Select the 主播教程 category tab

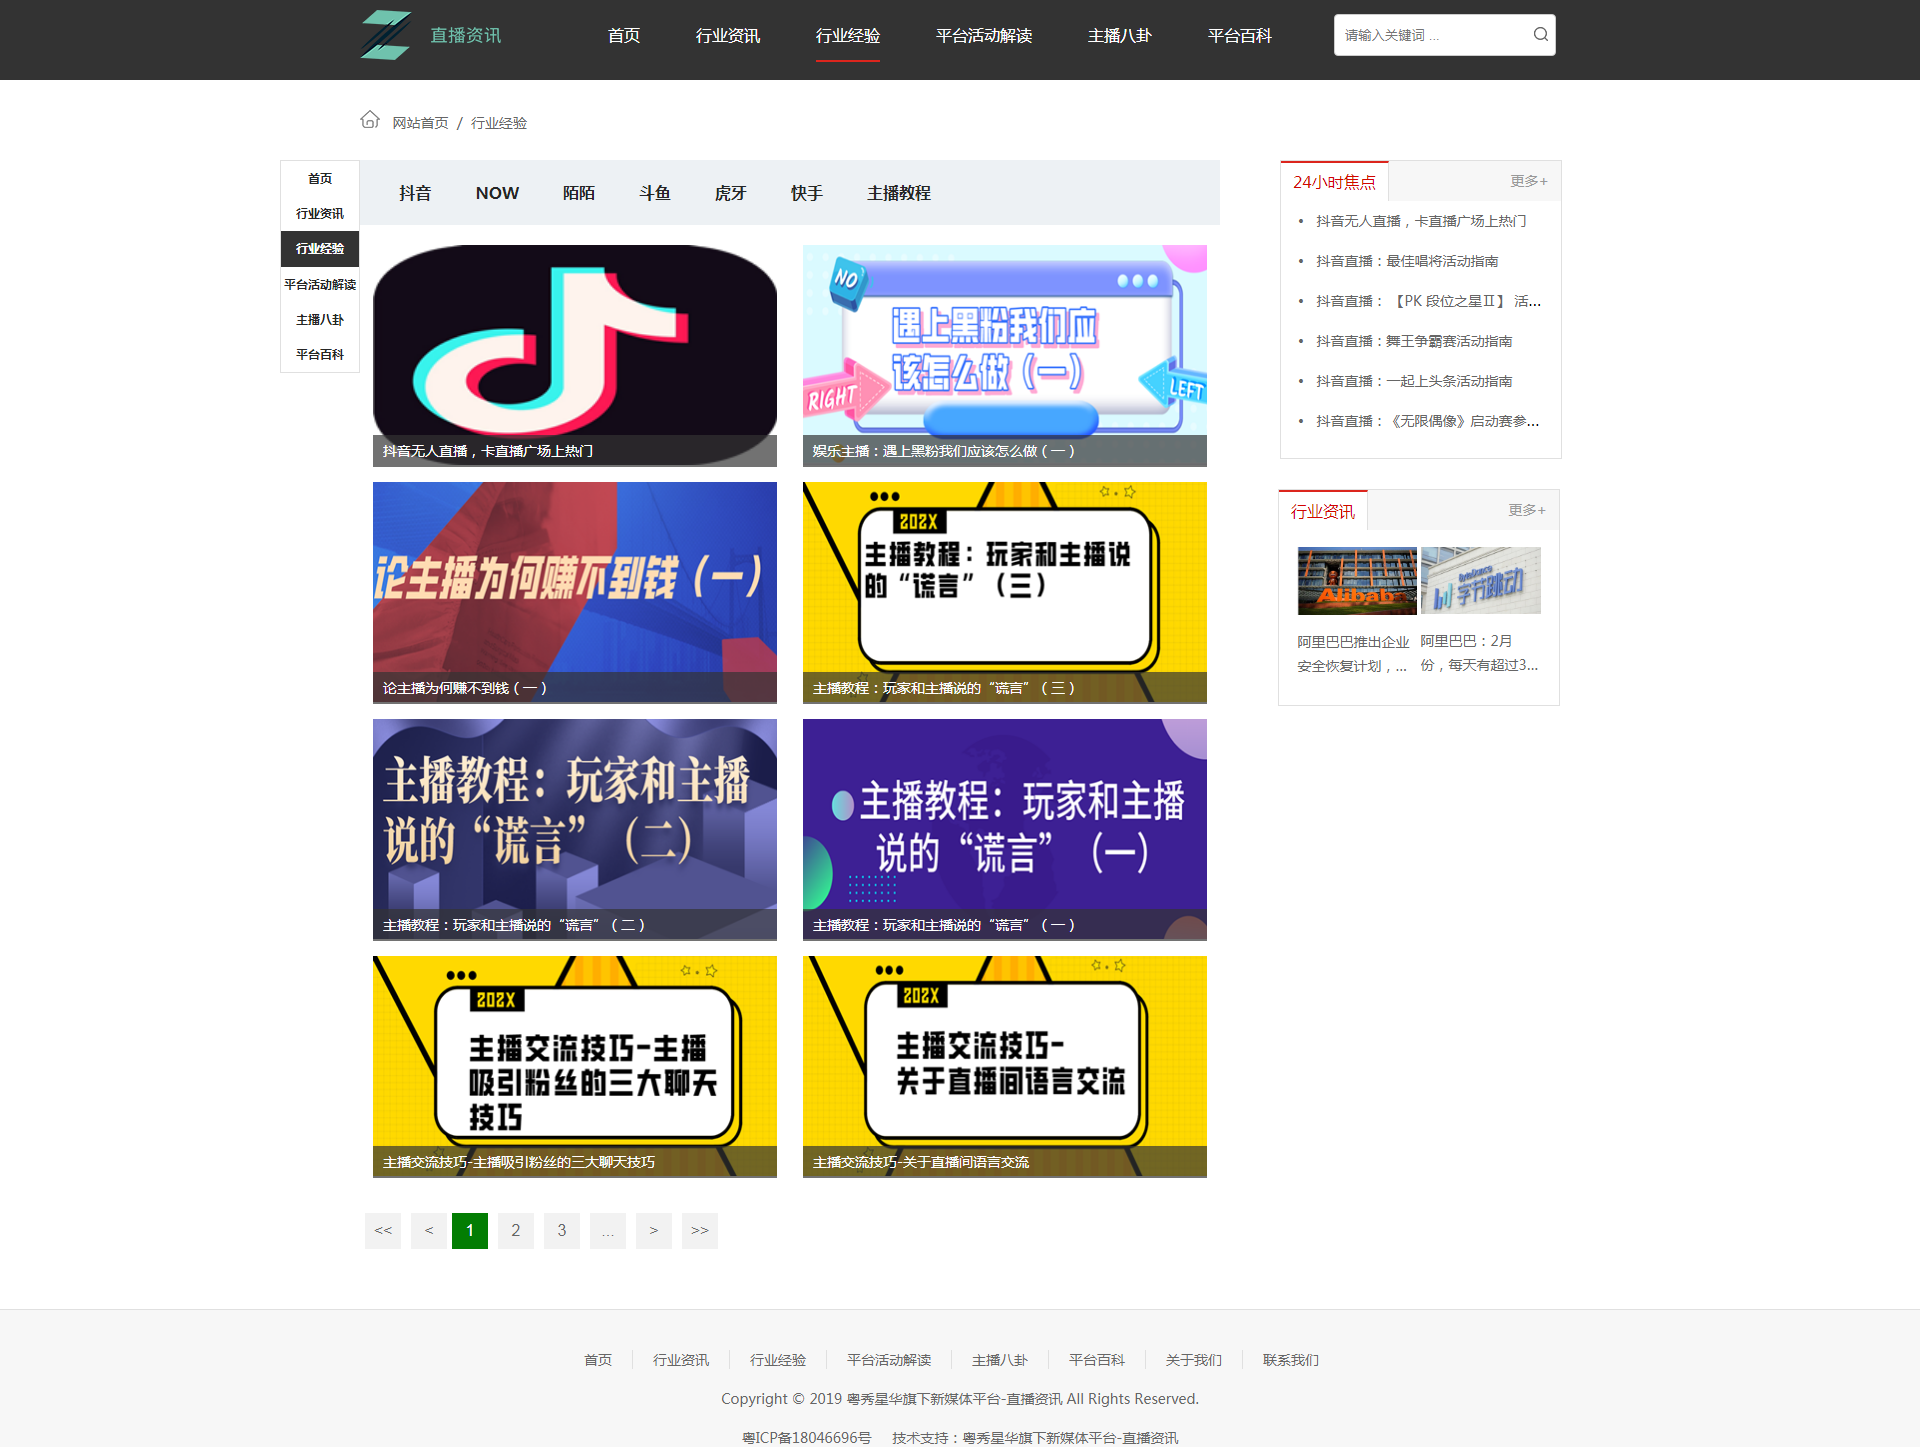(x=898, y=193)
